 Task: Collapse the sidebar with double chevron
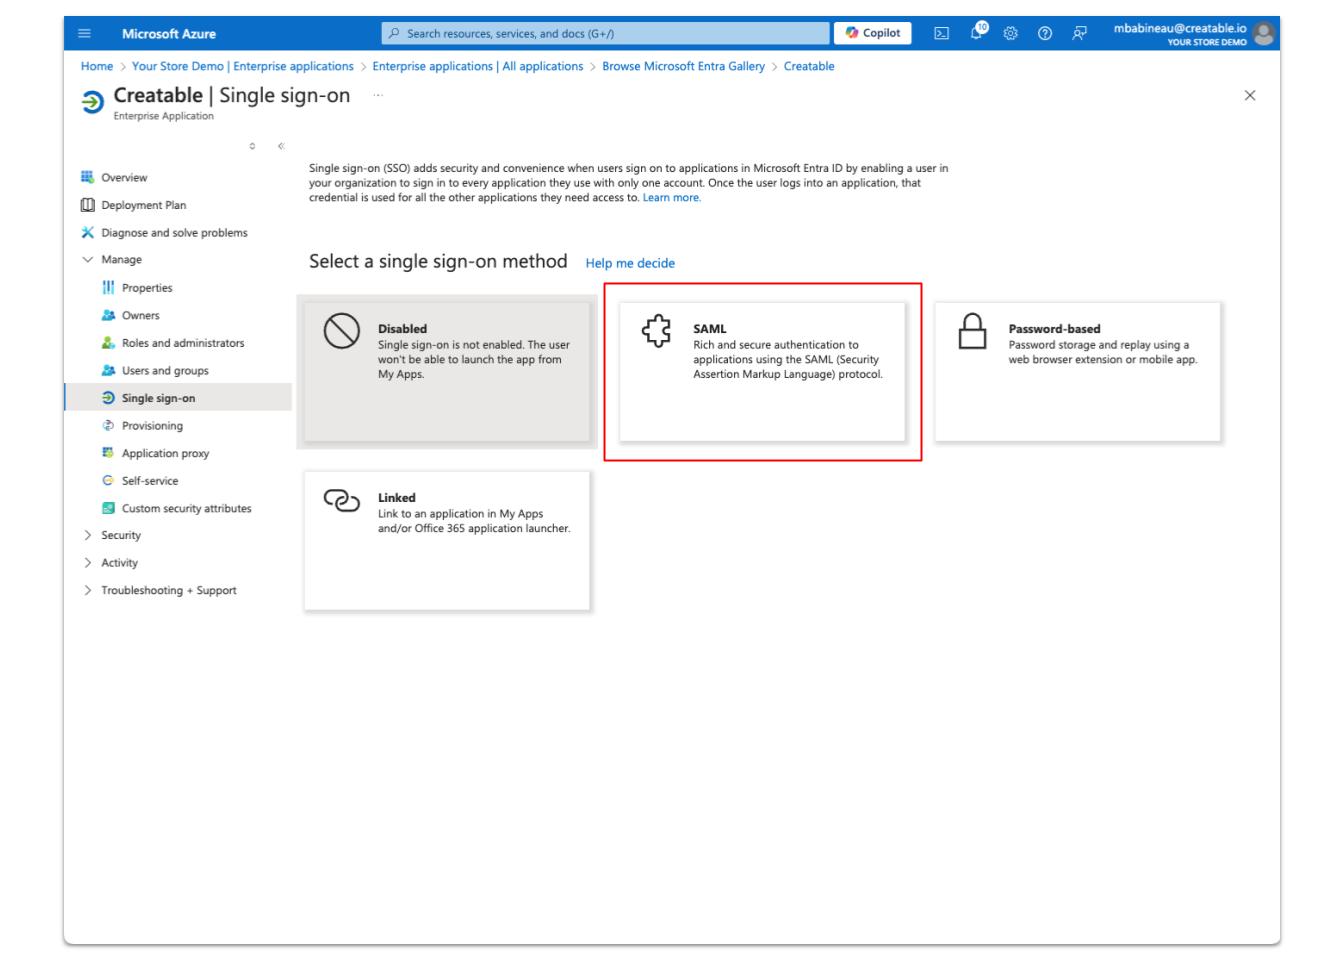tap(281, 147)
